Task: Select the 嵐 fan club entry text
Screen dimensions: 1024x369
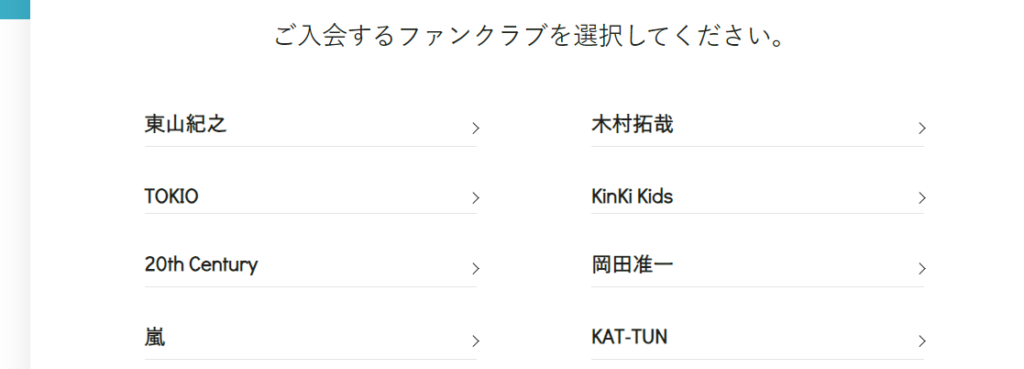Action: pyautogui.click(x=155, y=338)
